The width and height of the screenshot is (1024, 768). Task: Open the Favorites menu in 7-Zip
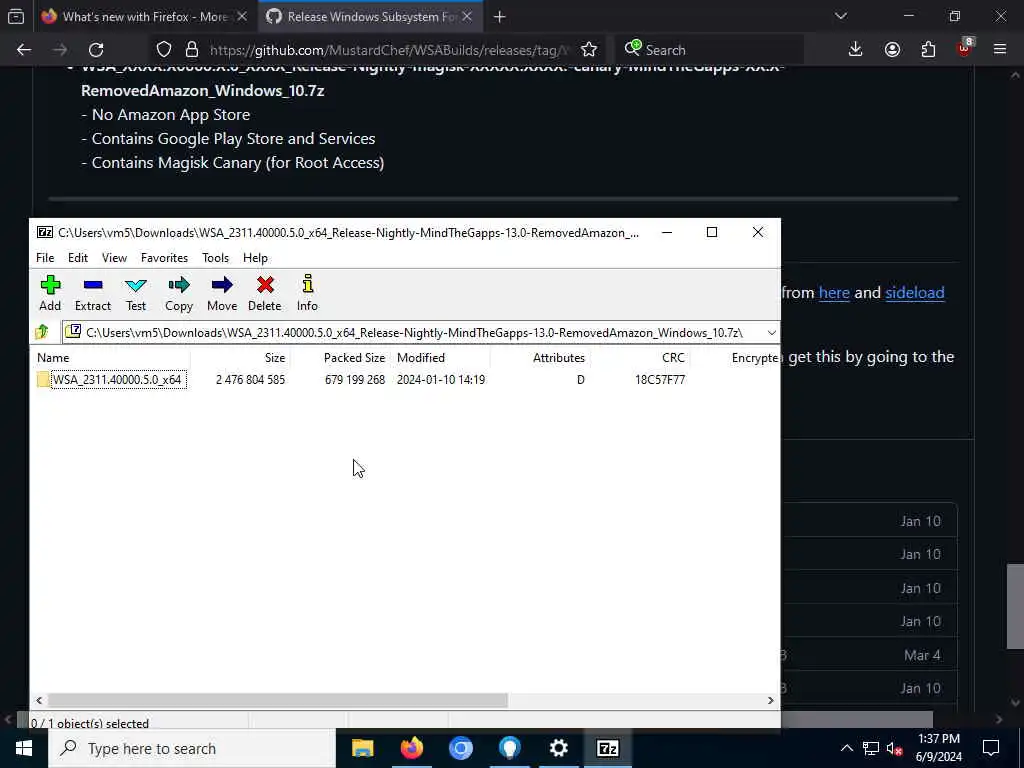[165, 258]
